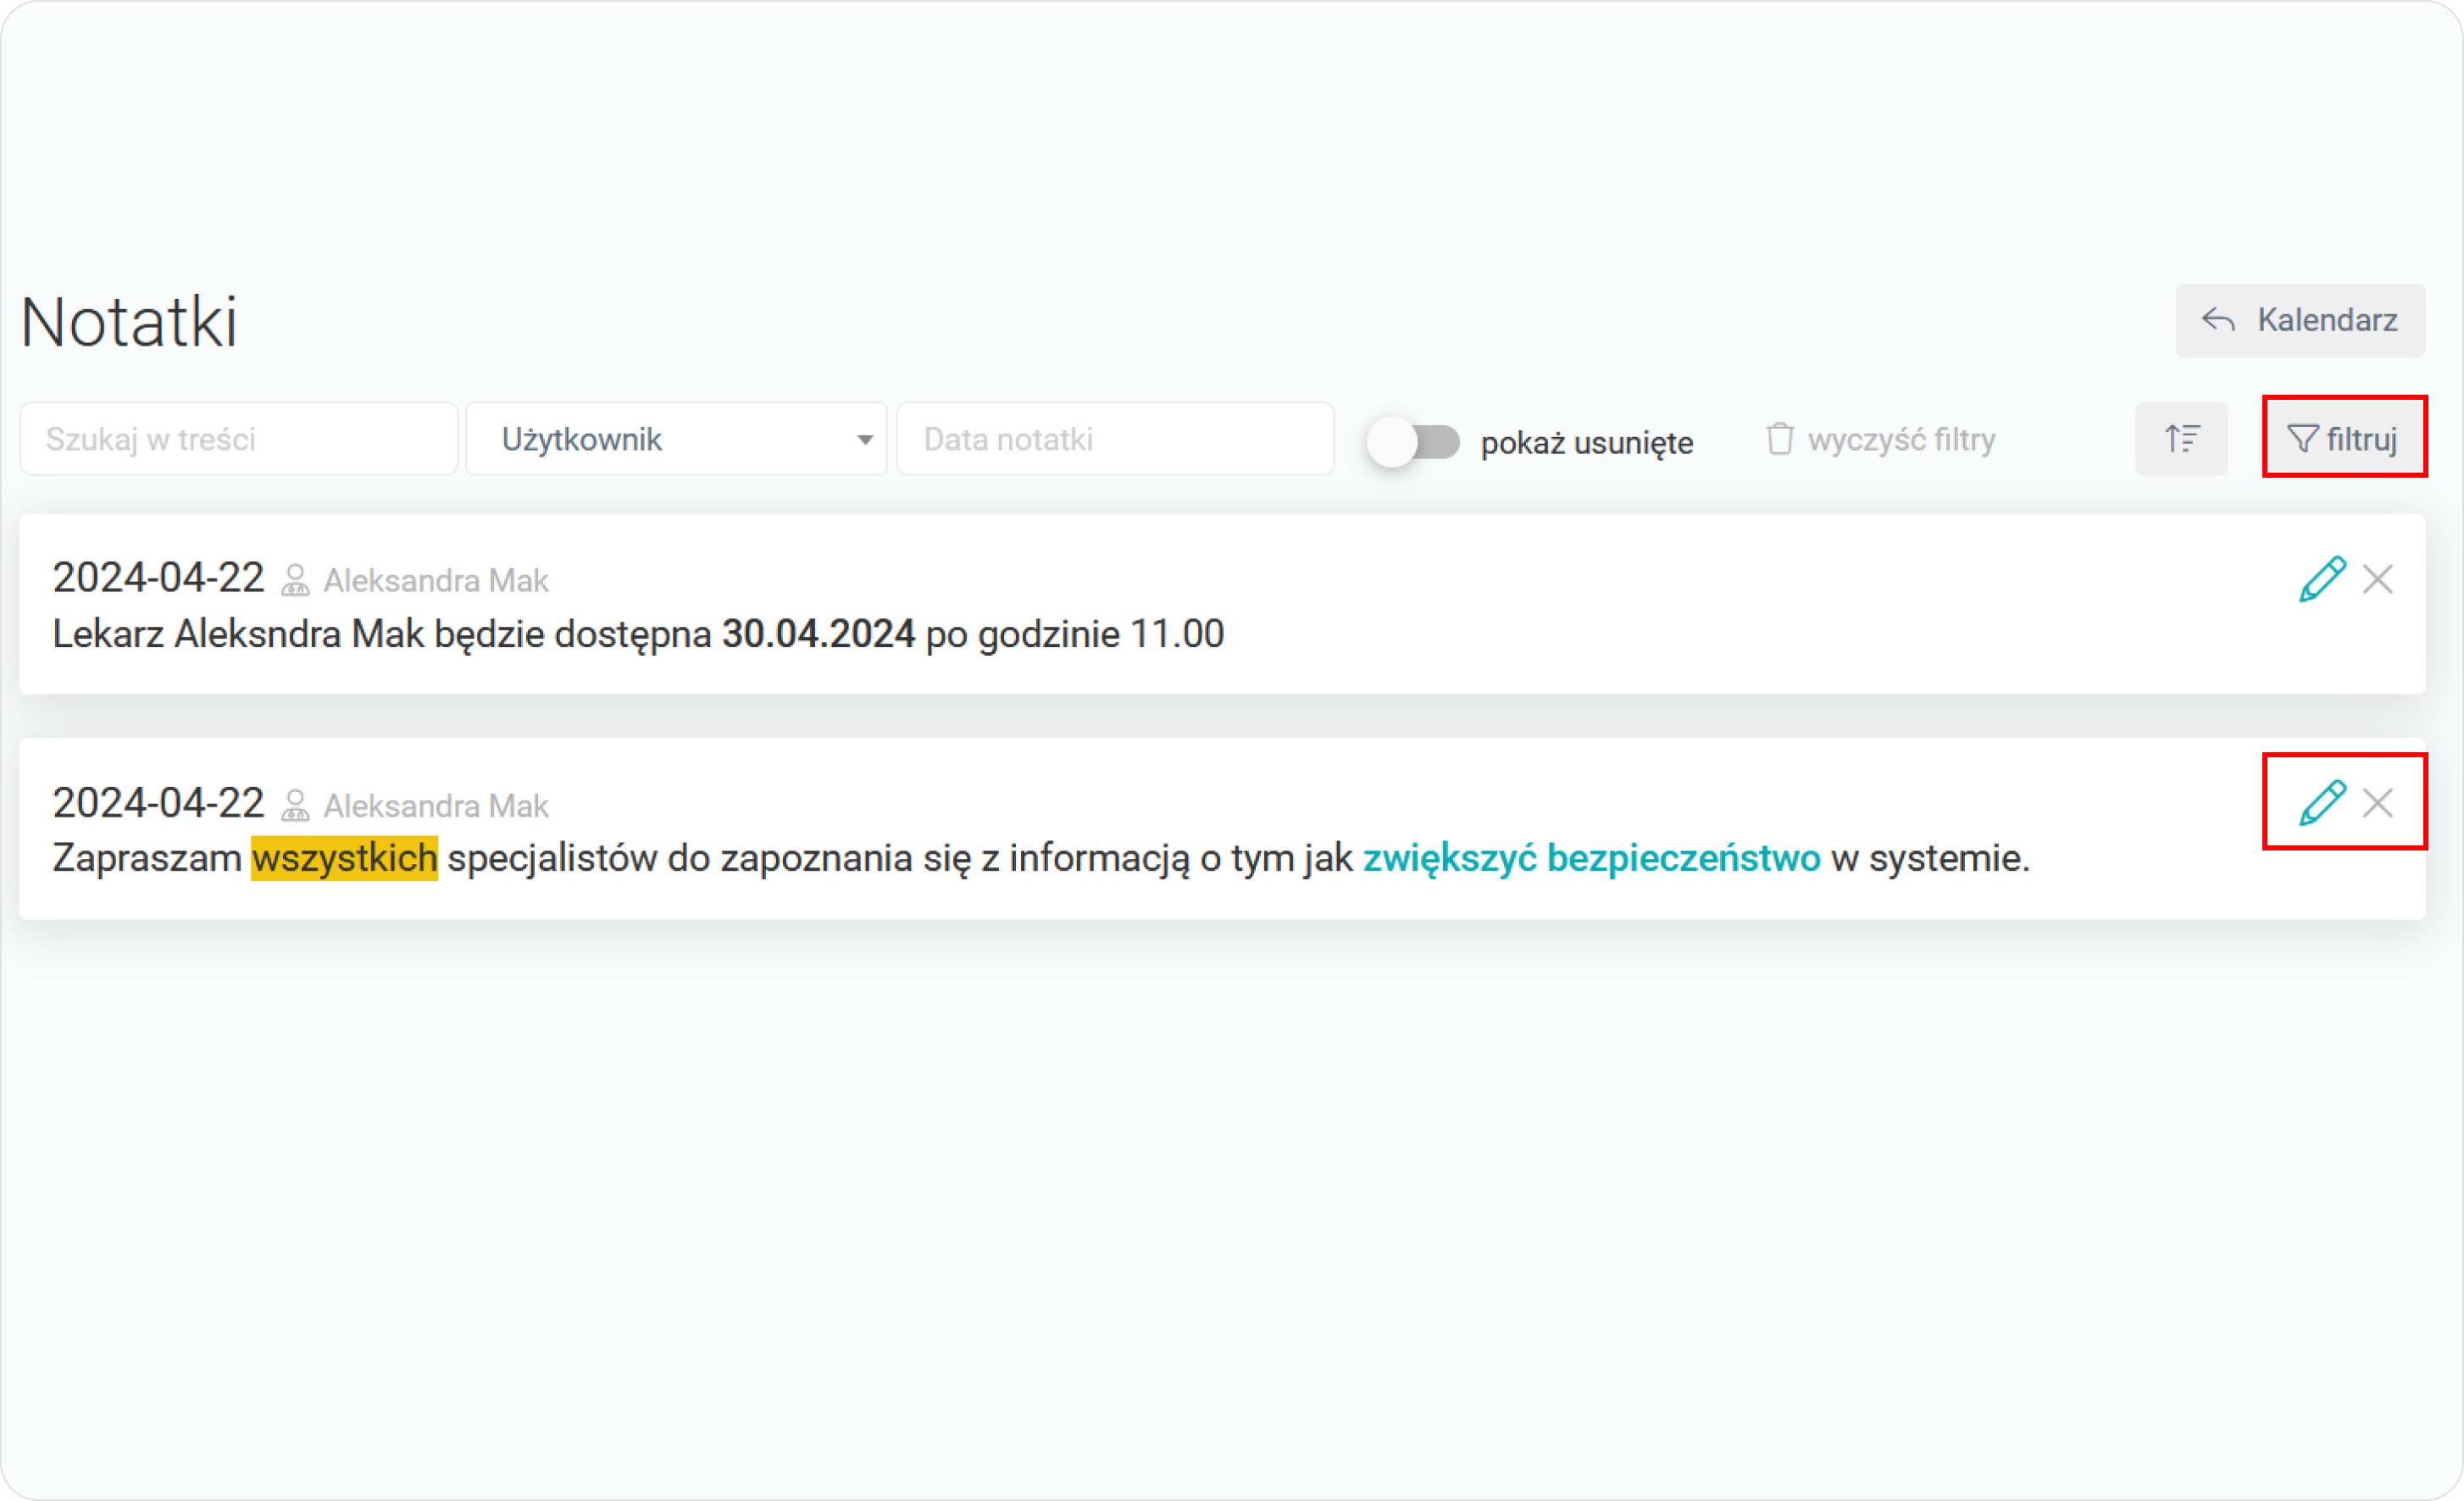Screen dimensions: 2464x1501
Task: Open the Użytkownik dropdown
Action: tap(676, 439)
